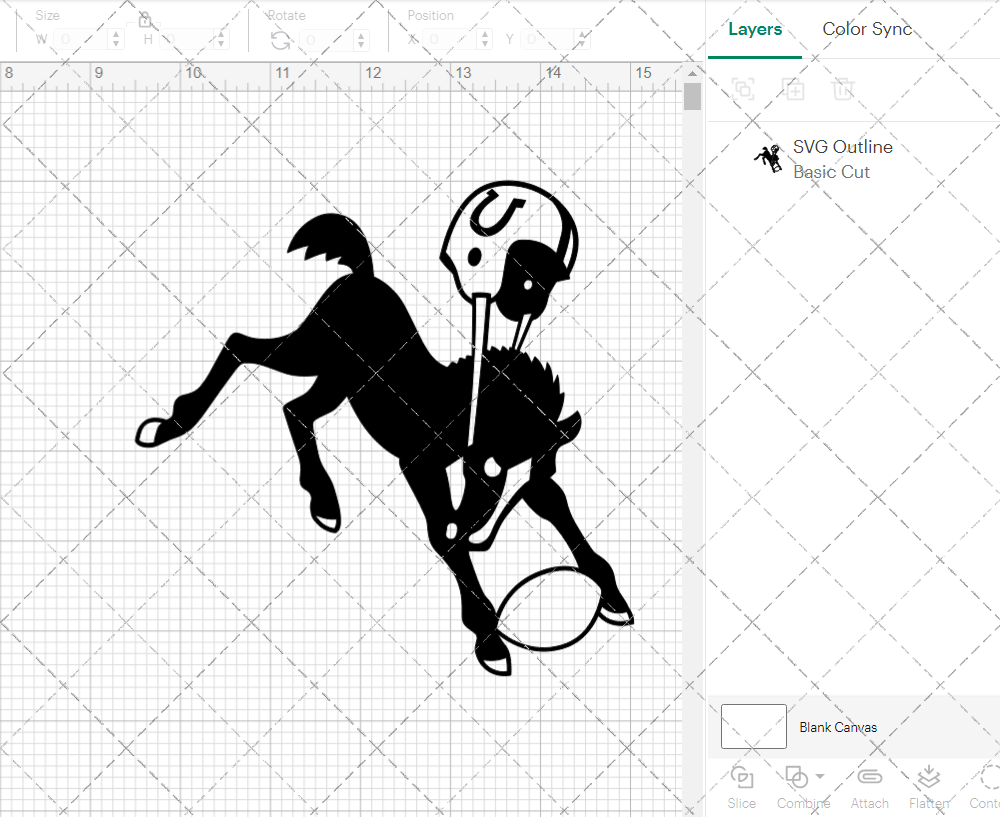Adjust height with the stepper arrows
This screenshot has width=1000, height=817.
(x=221, y=40)
